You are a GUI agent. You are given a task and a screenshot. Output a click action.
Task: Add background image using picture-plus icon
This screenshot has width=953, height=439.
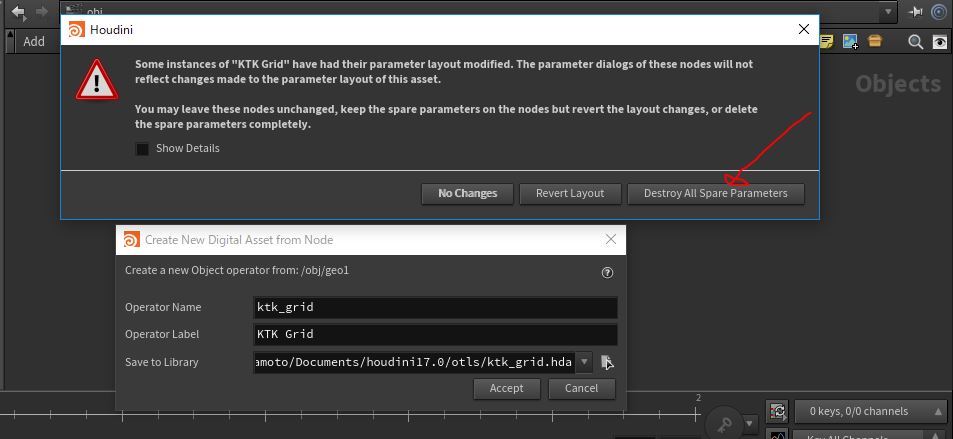pos(850,41)
